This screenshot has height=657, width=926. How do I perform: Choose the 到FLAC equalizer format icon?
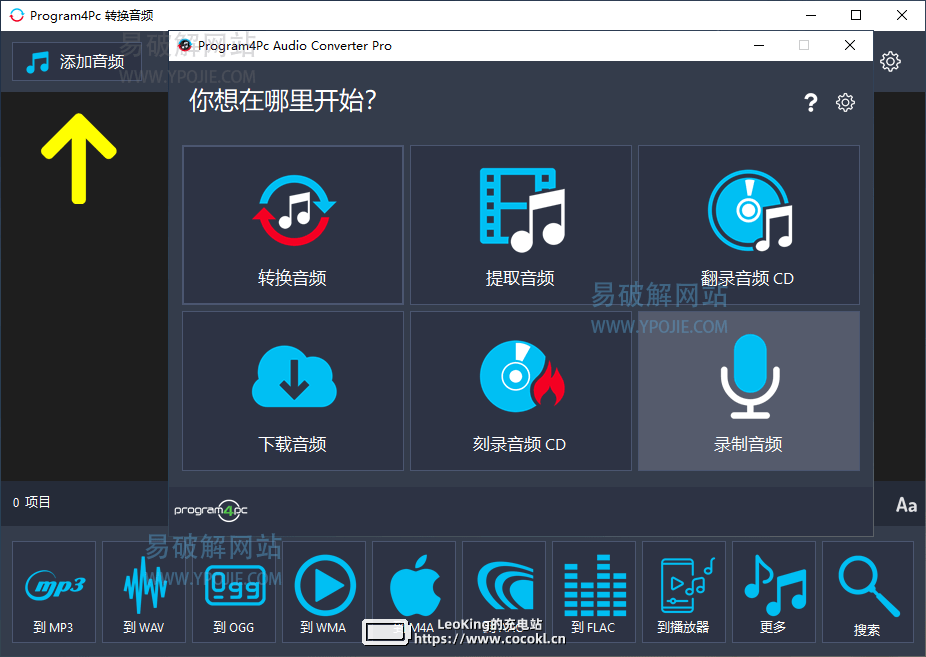(594, 592)
